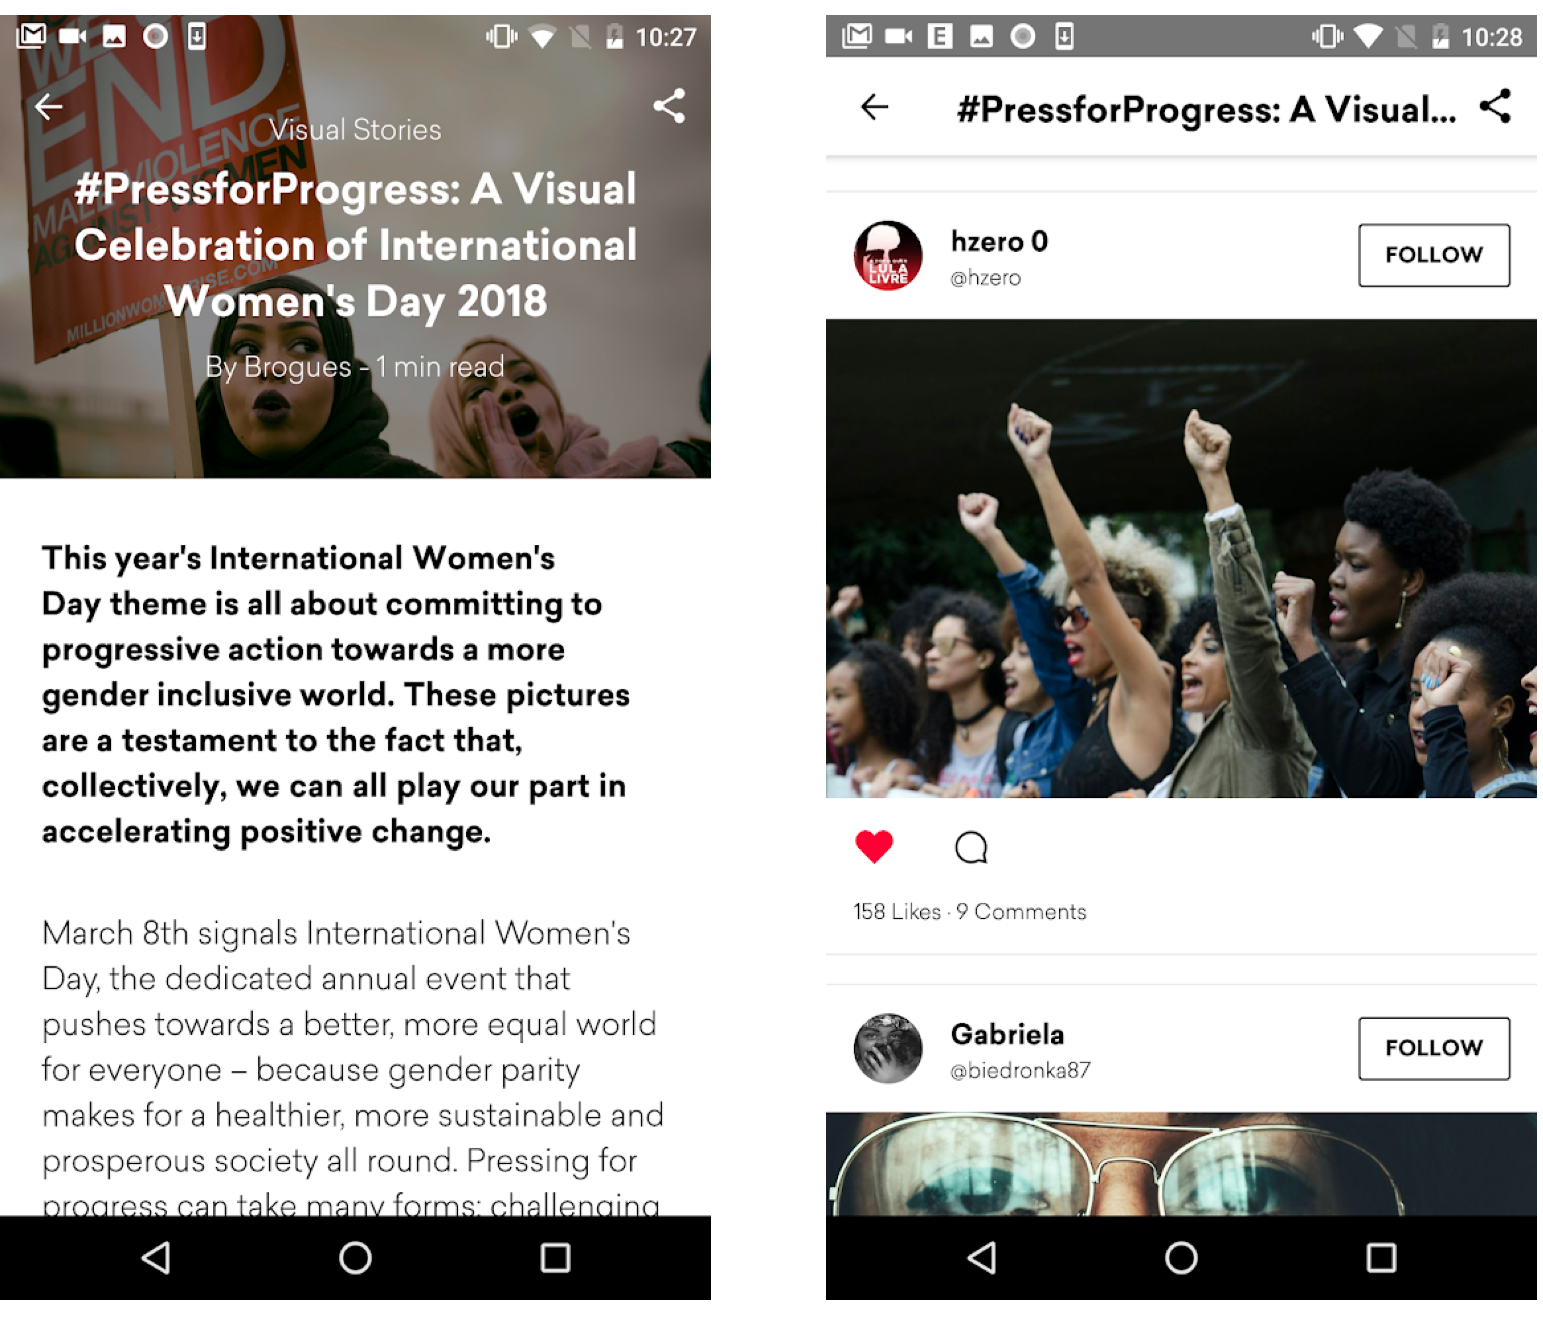Tap the @hzero username handle
The height and width of the screenshot is (1318, 1543).
[x=985, y=278]
